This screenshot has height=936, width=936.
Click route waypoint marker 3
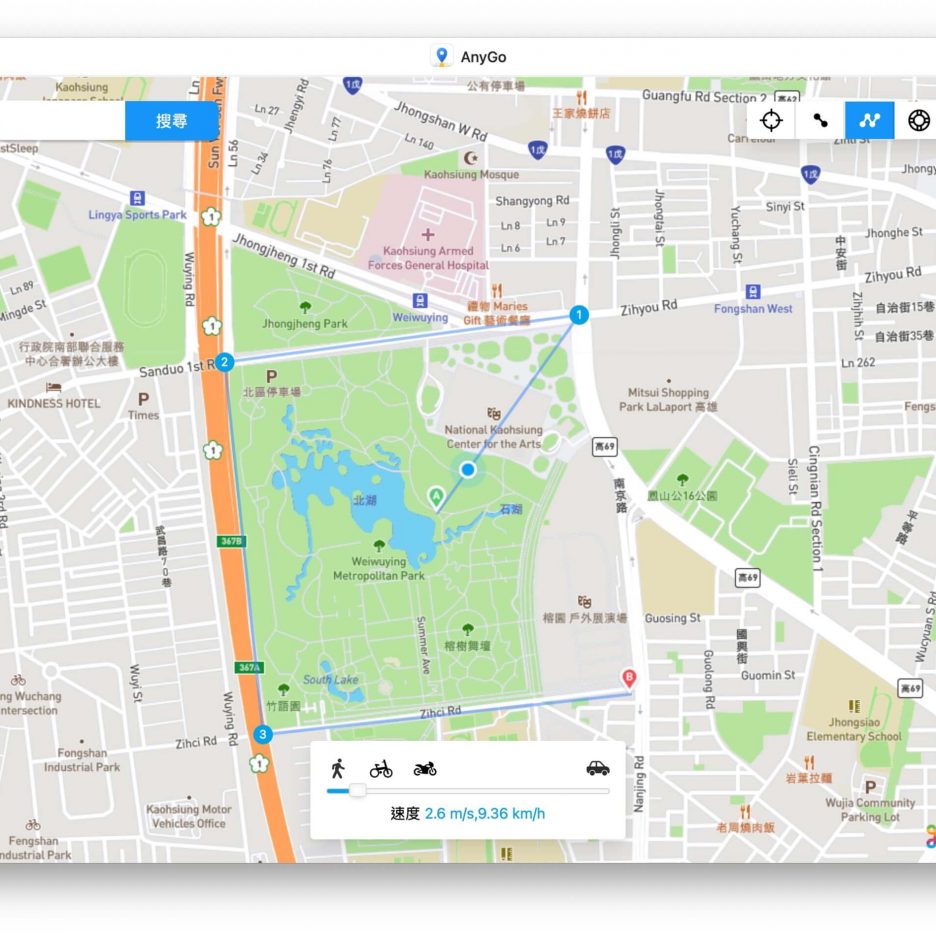pos(263,735)
